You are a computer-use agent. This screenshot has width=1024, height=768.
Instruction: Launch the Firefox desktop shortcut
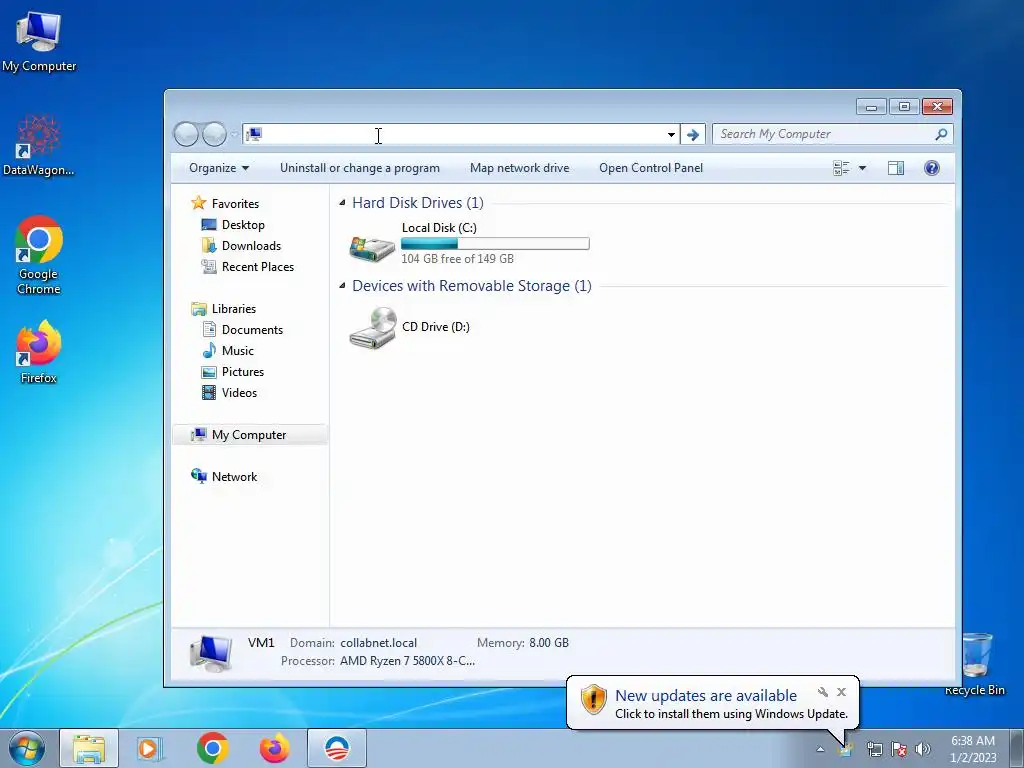point(39,351)
